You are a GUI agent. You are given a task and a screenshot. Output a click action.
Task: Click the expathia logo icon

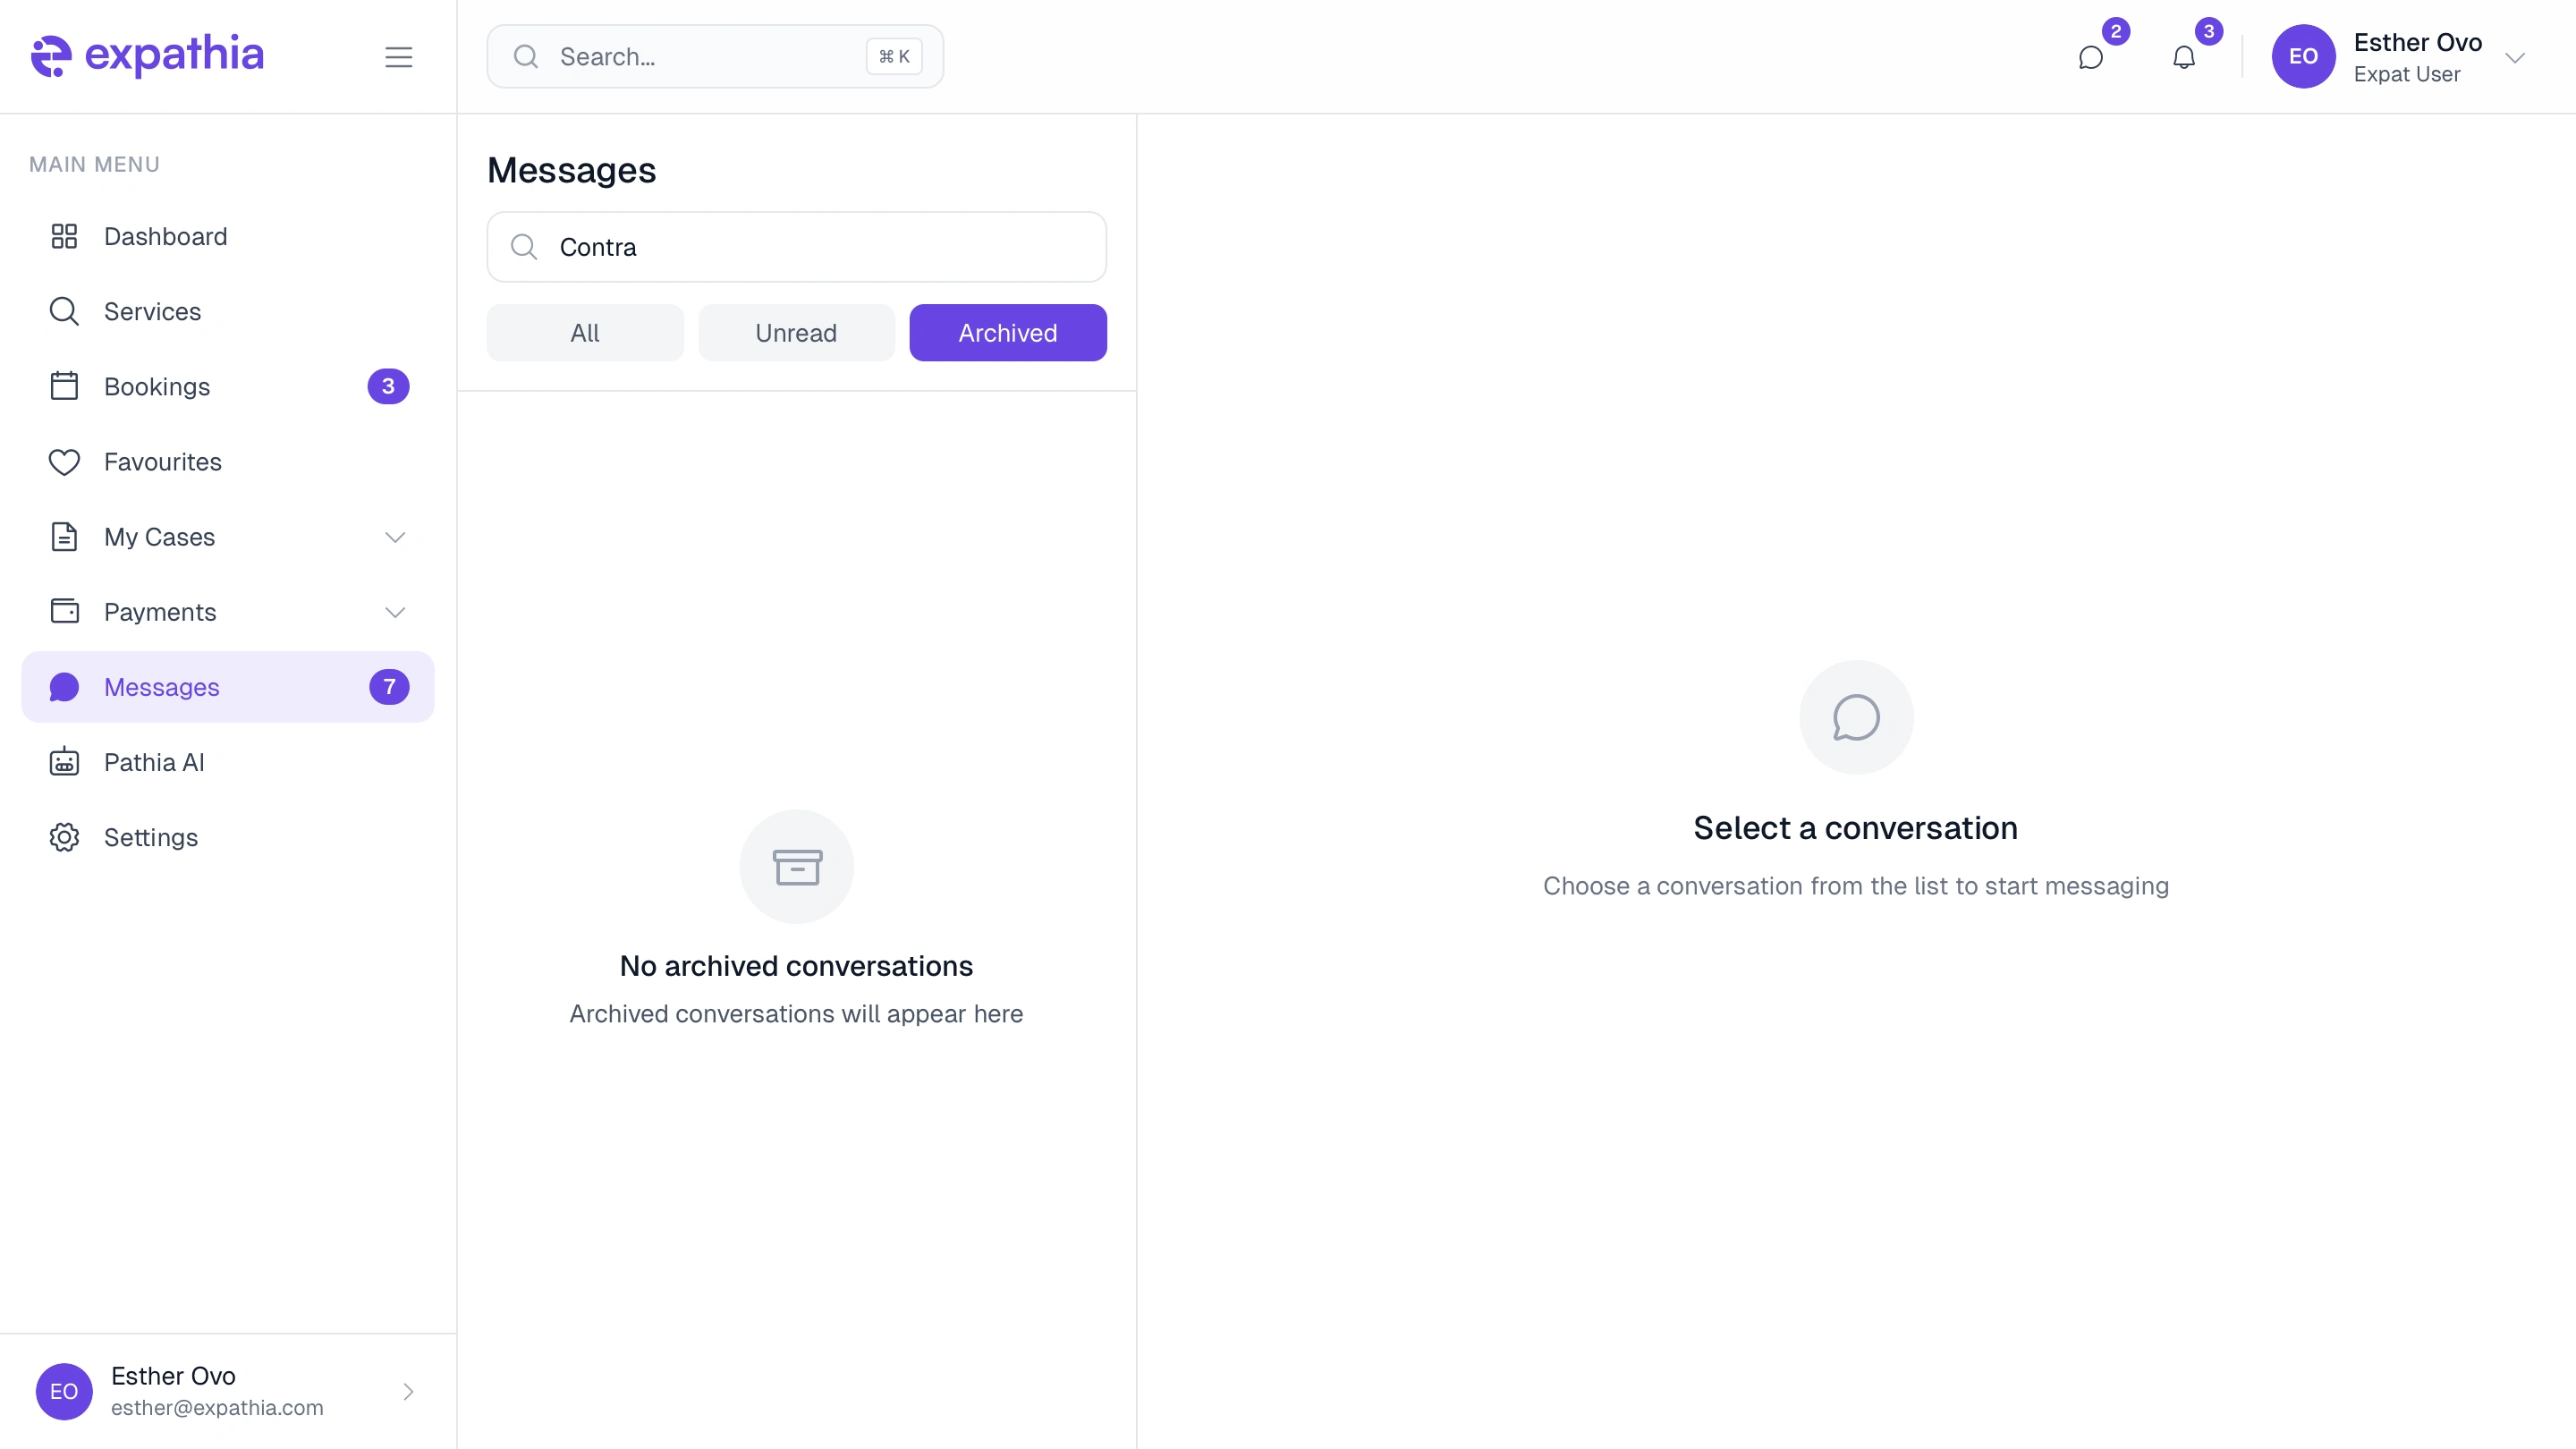click(x=51, y=56)
